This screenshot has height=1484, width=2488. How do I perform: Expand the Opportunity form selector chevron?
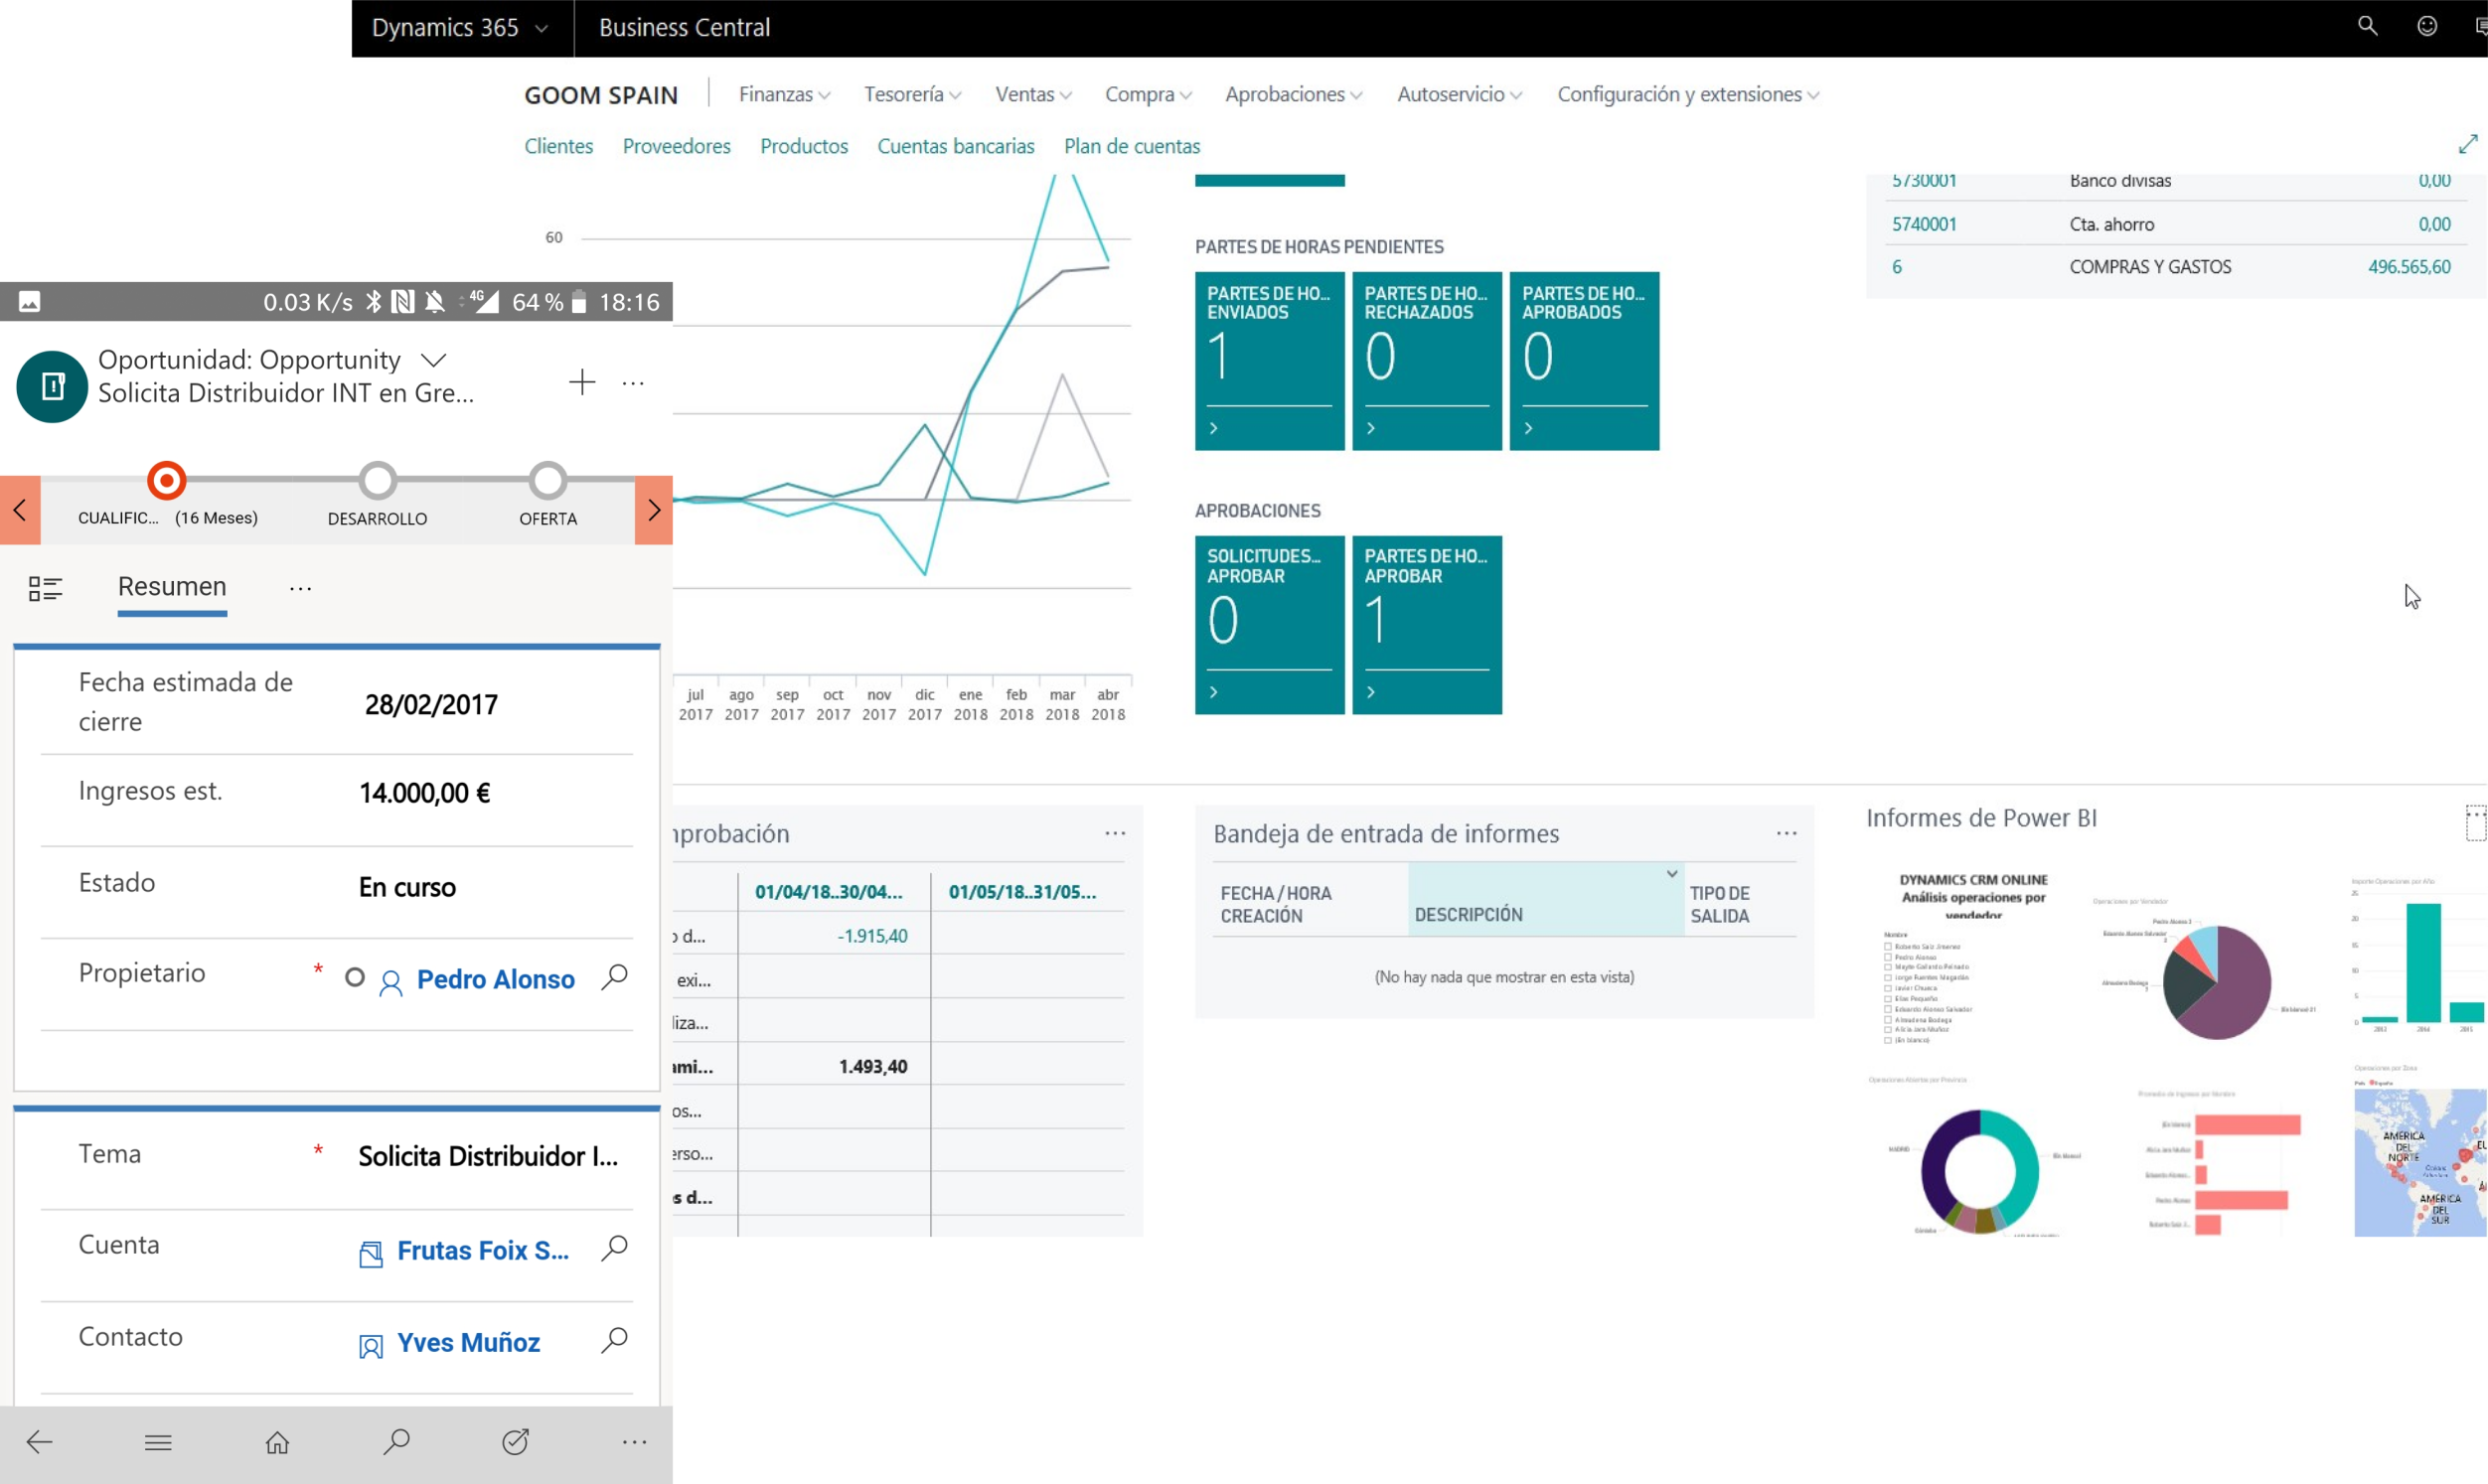pyautogui.click(x=433, y=360)
